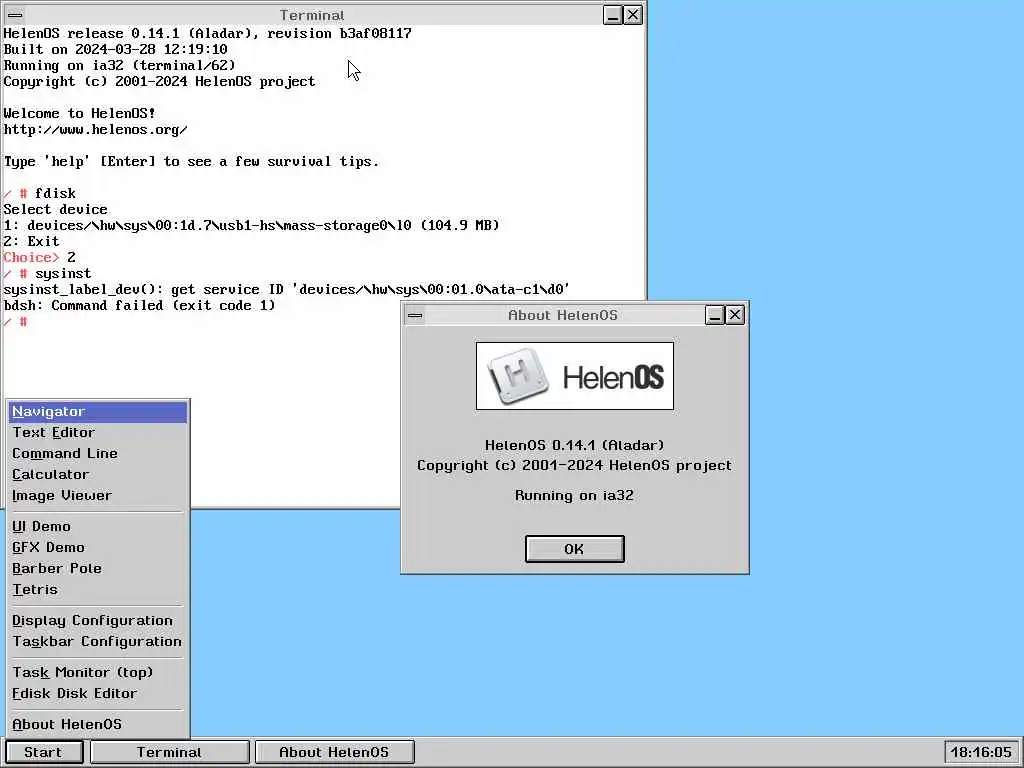Launch Text Editor from Start menu
Screen dimensions: 1024x768
coord(98,432)
